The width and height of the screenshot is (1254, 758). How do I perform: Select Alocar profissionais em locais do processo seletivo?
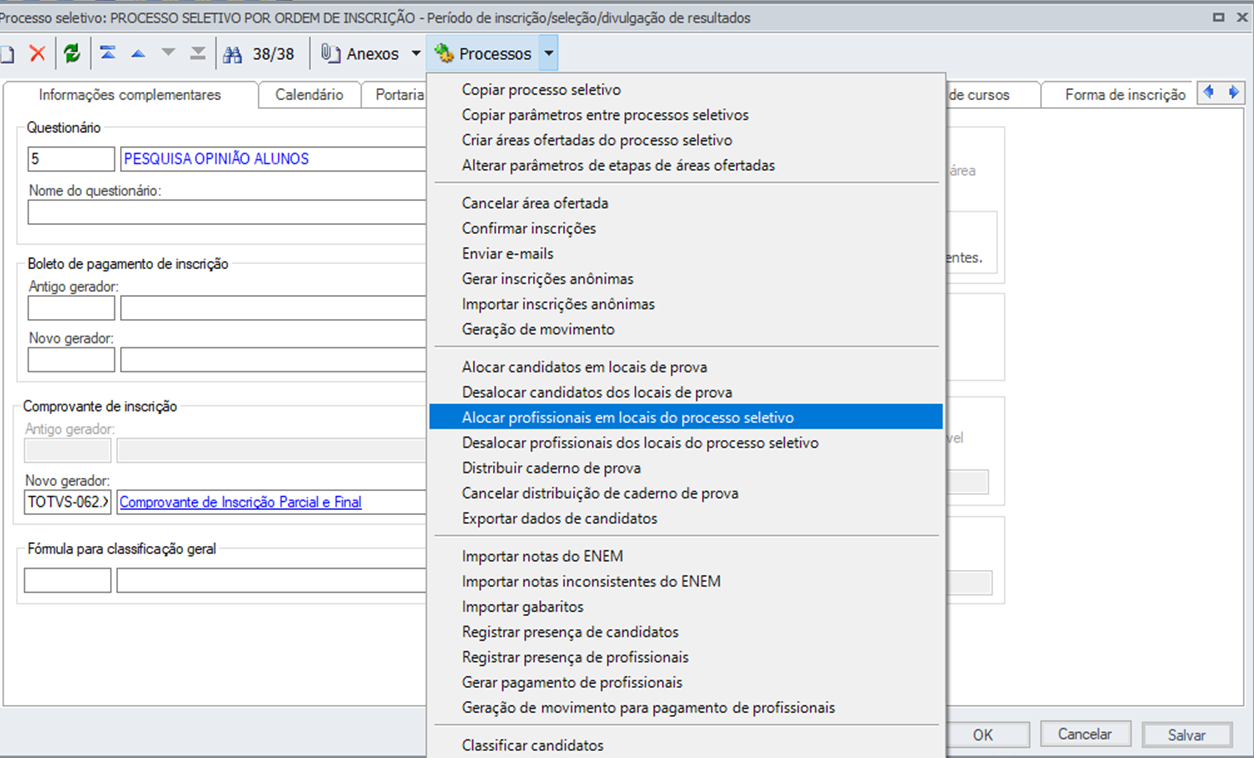[x=686, y=417]
